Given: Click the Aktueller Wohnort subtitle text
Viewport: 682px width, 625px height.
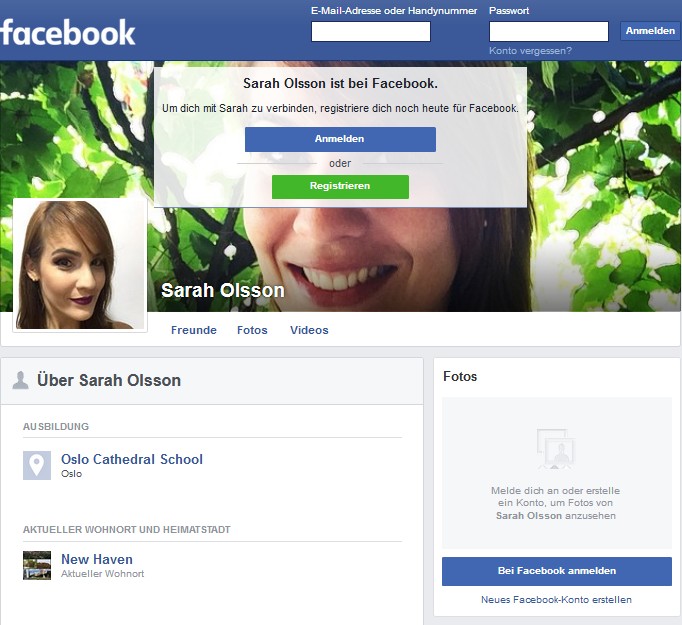Looking at the screenshot, I should [102, 574].
